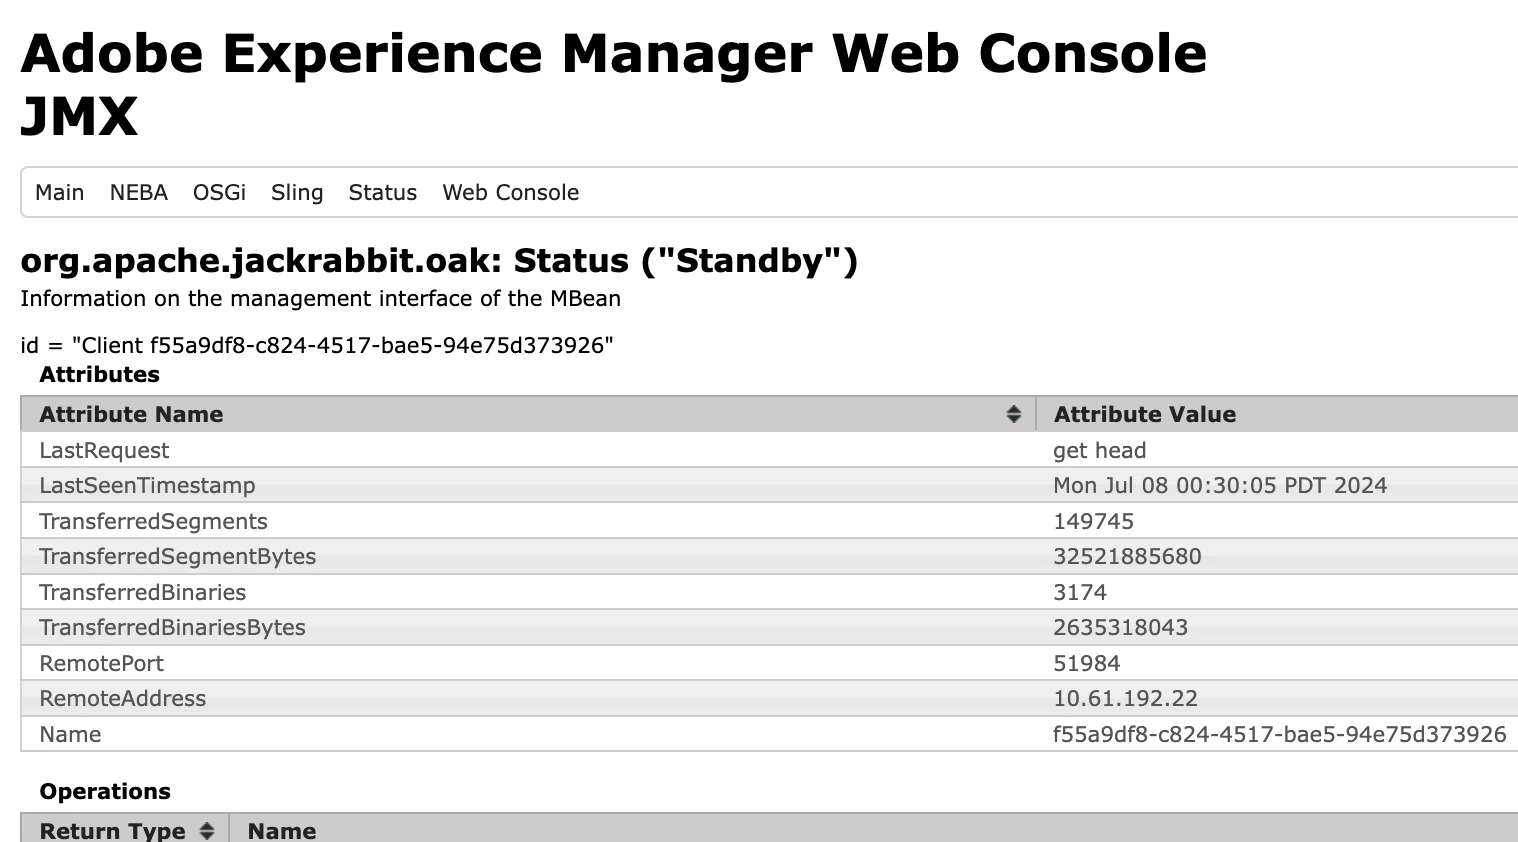Click the id = "Client f55a9df8..." line
Screen dimensions: 1518x842
317,345
